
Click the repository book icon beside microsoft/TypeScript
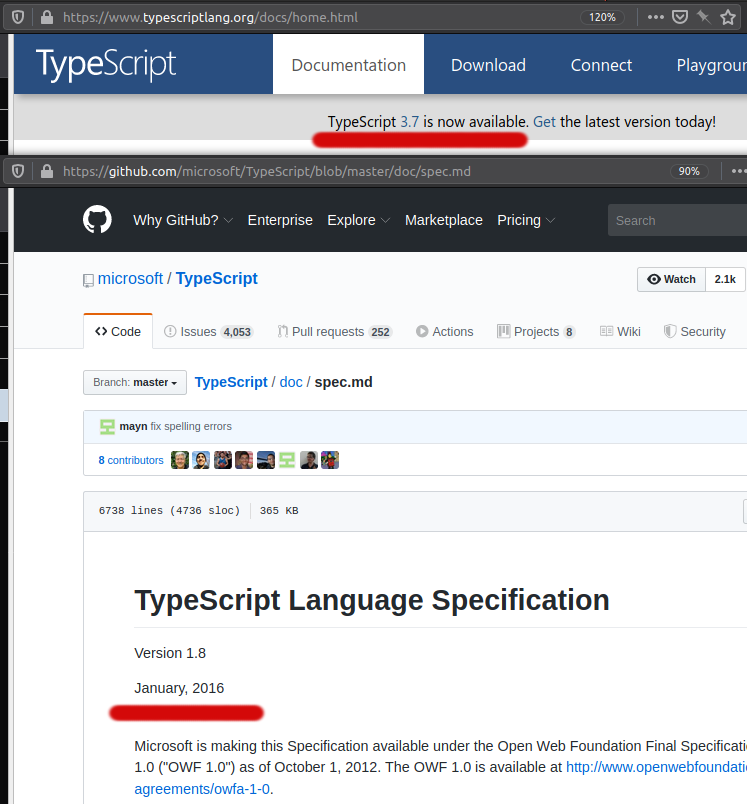(x=87, y=280)
